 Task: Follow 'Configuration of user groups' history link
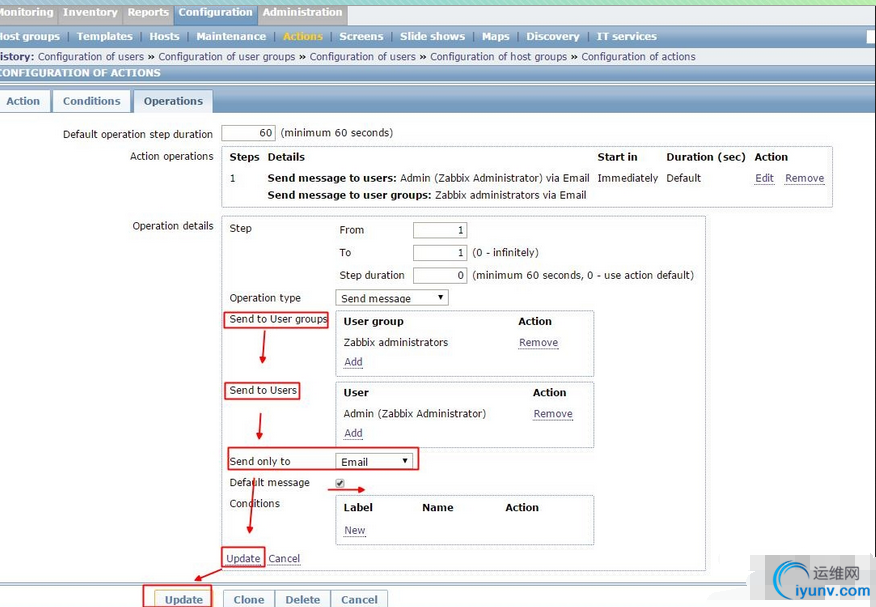tap(227, 56)
